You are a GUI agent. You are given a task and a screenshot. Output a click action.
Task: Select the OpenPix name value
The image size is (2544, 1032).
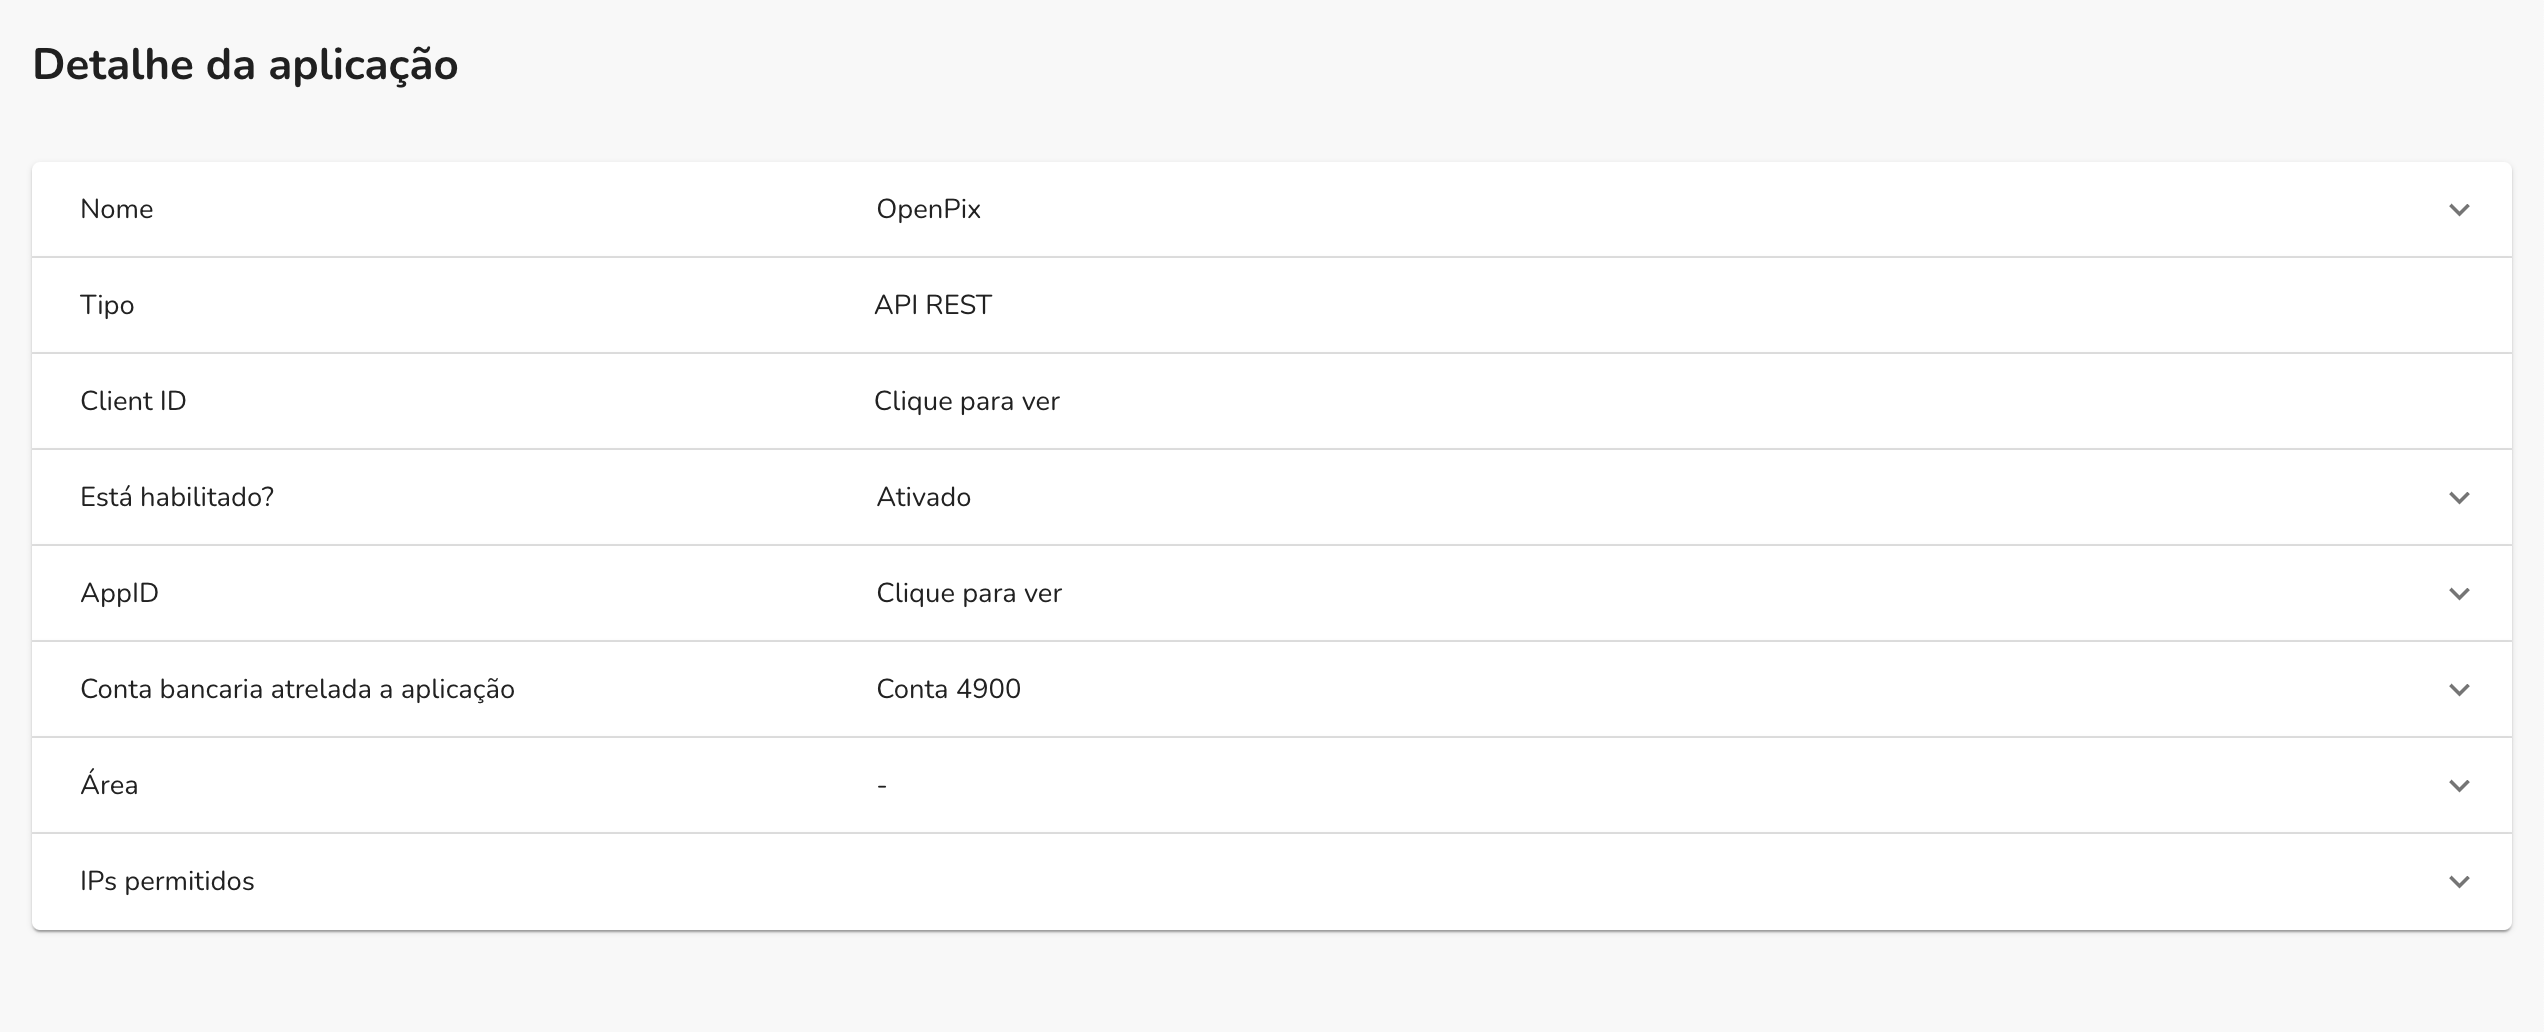coord(927,209)
